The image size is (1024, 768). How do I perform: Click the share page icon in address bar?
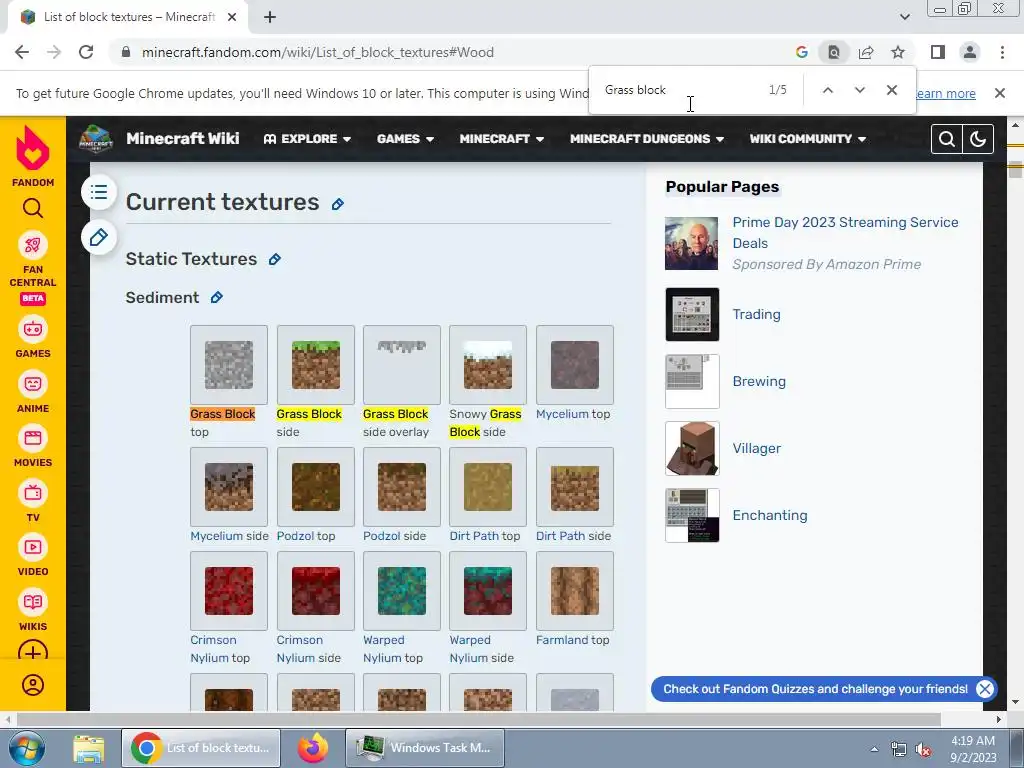866,52
